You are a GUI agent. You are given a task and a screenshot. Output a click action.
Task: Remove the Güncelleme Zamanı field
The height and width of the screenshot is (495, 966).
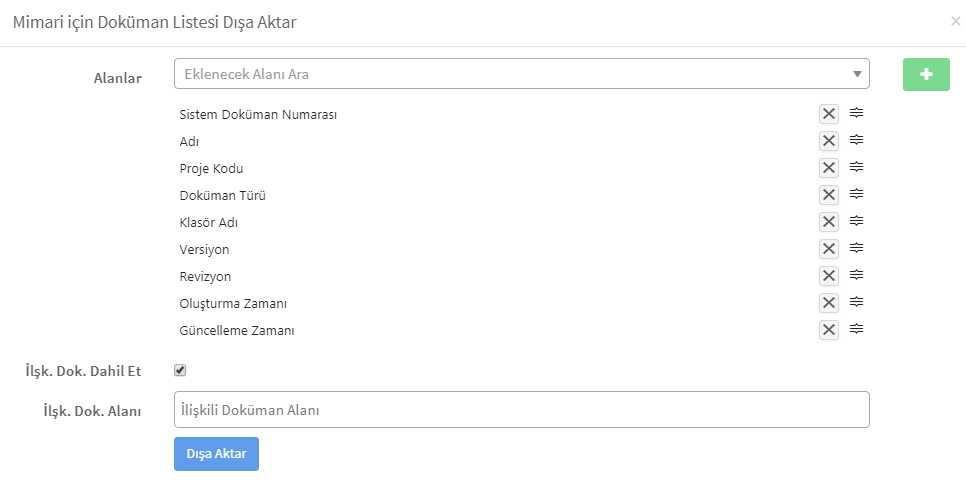(x=829, y=330)
